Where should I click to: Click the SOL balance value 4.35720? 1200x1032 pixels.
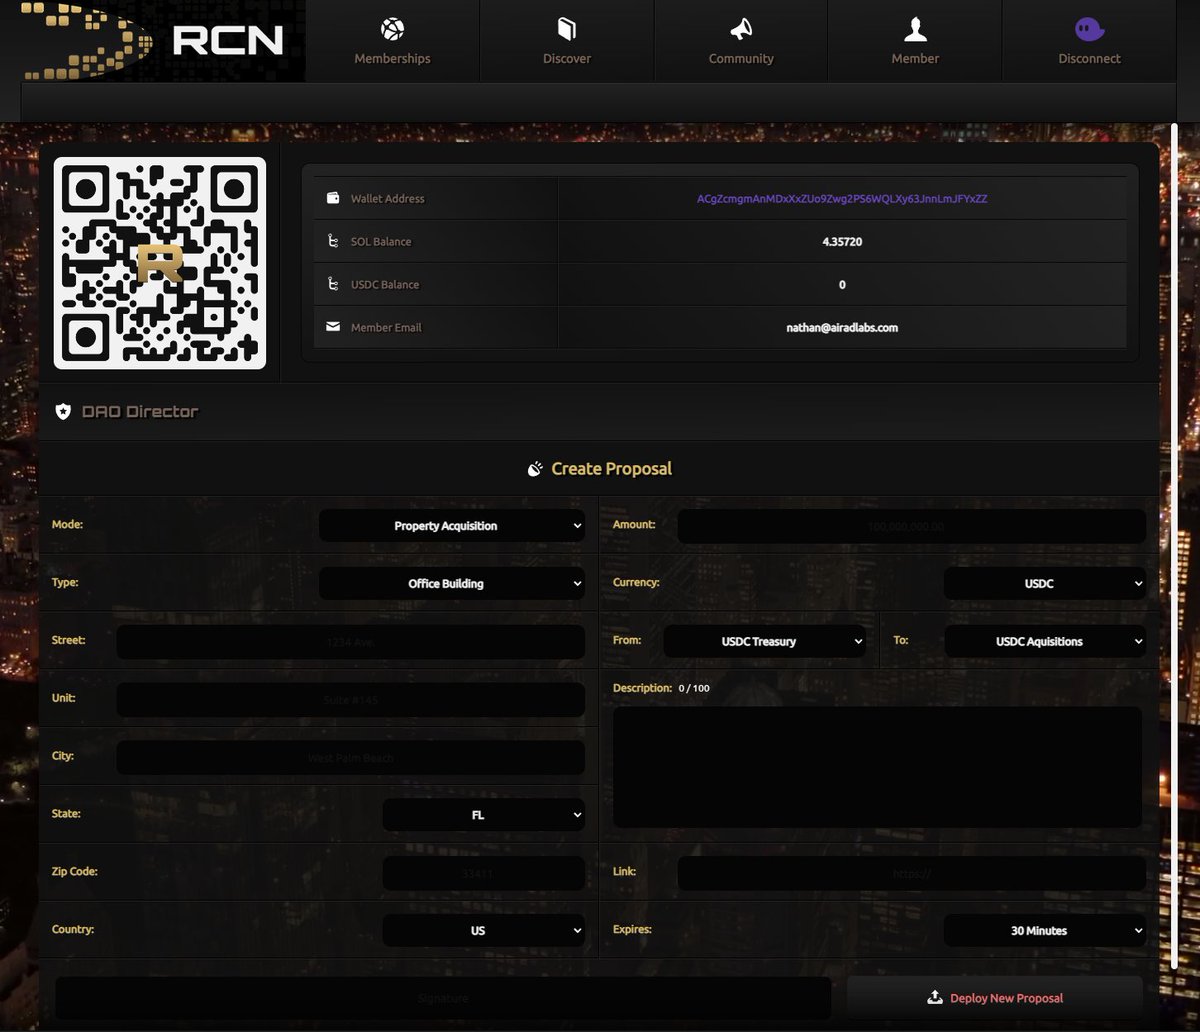pos(842,242)
